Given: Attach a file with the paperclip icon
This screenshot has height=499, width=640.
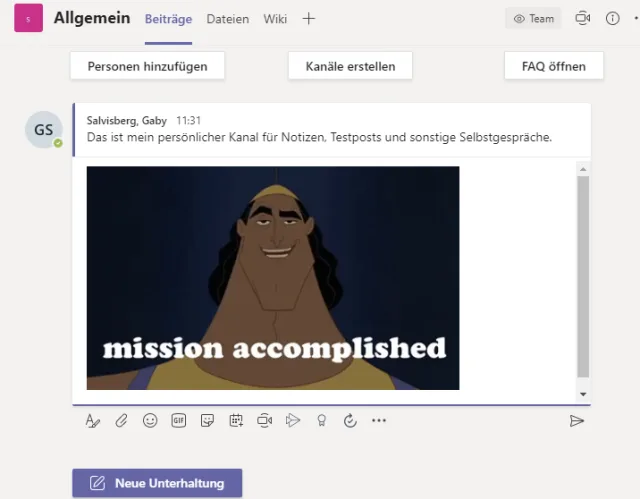Looking at the screenshot, I should [121, 421].
